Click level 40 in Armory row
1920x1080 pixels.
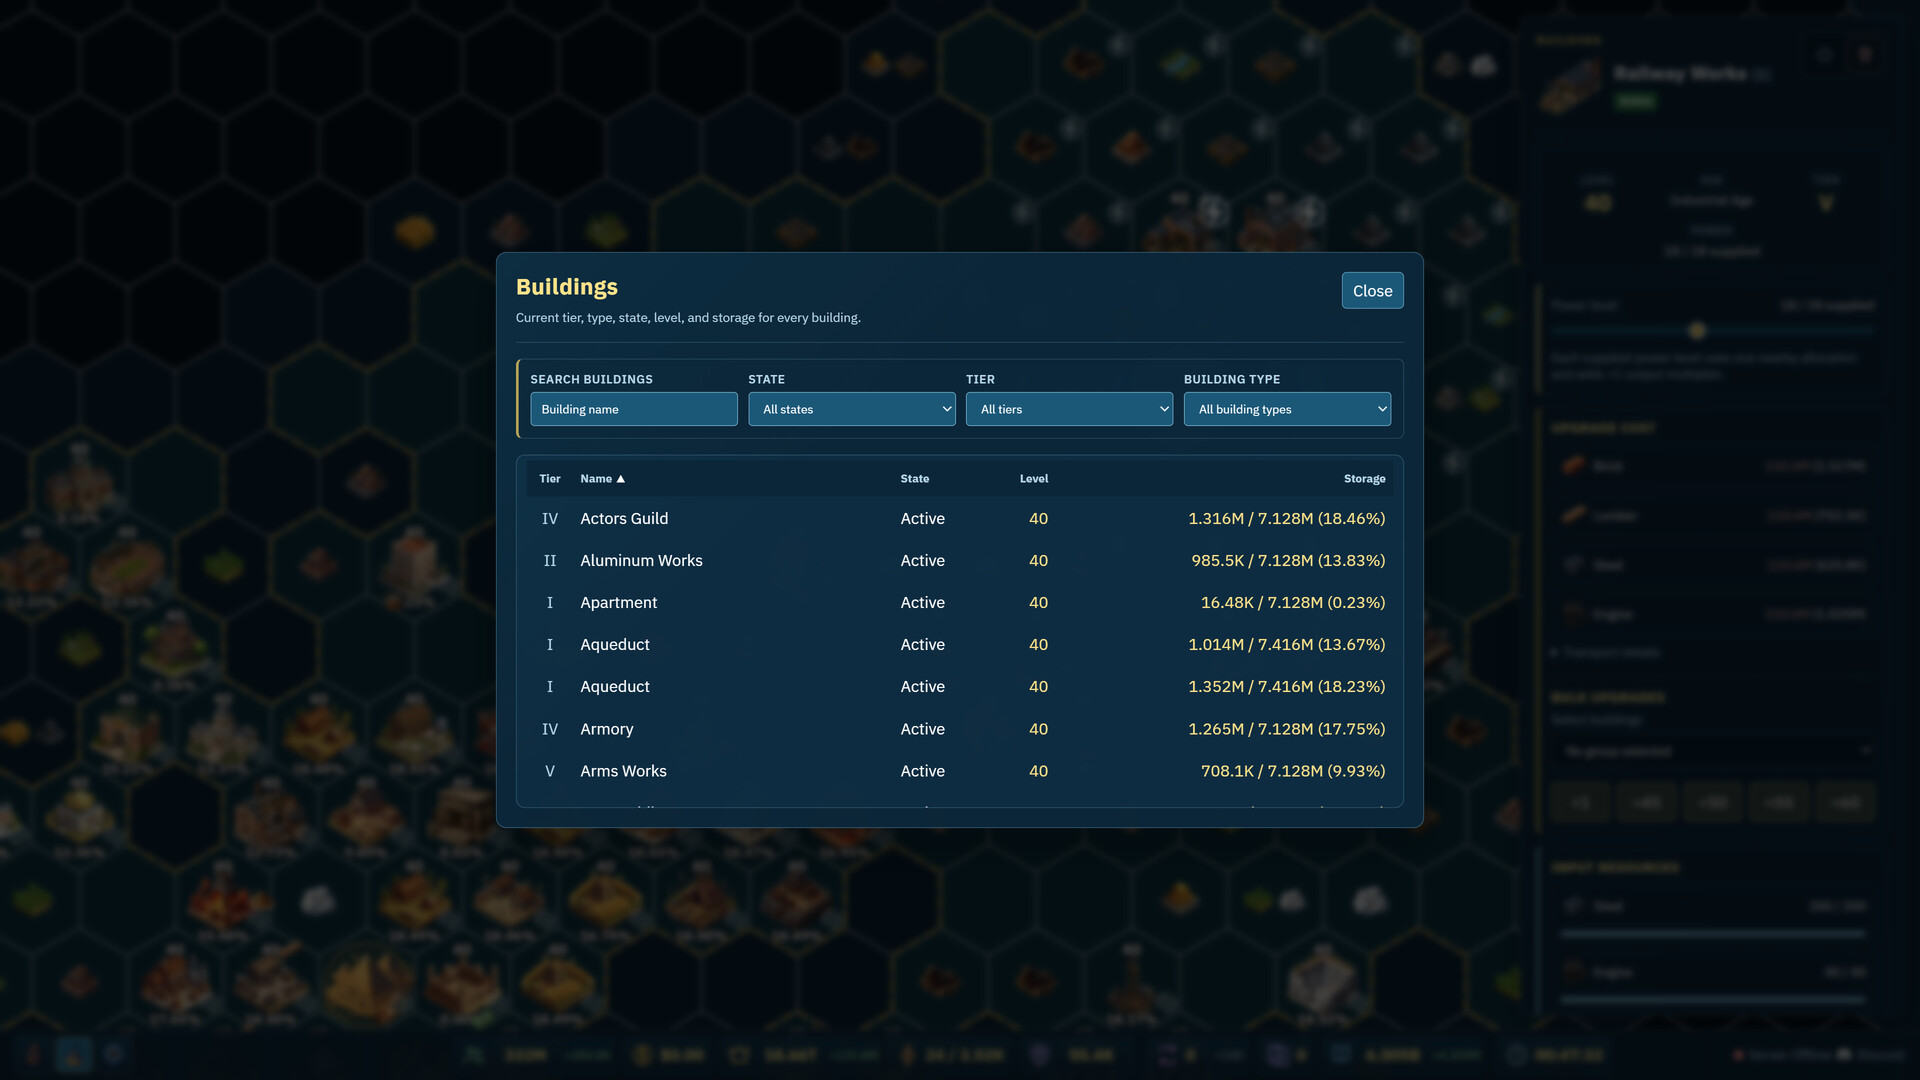click(1038, 729)
